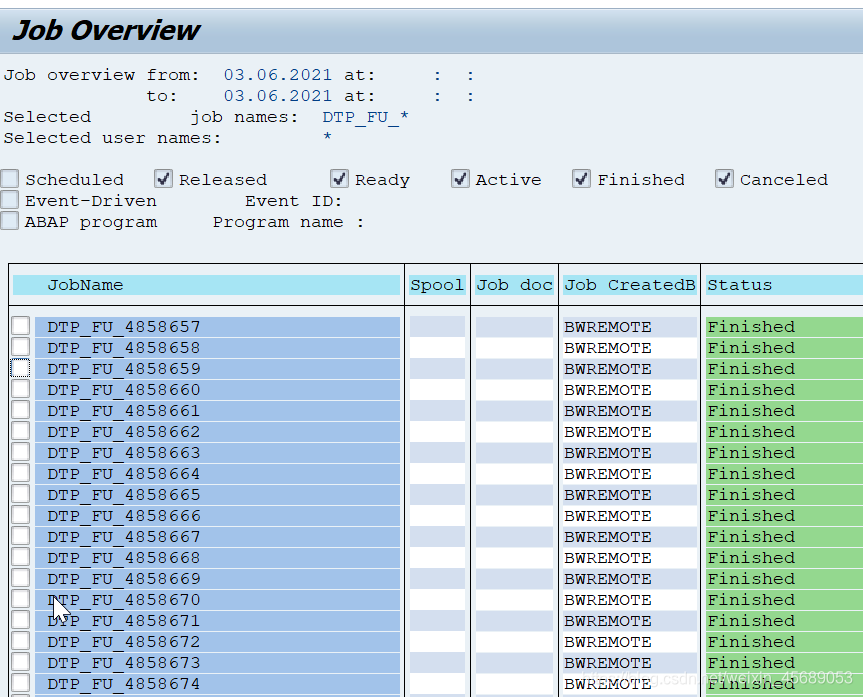Select row checkbox for DTP_FU_4858672
Screen dimensions: 863x697
20,641
